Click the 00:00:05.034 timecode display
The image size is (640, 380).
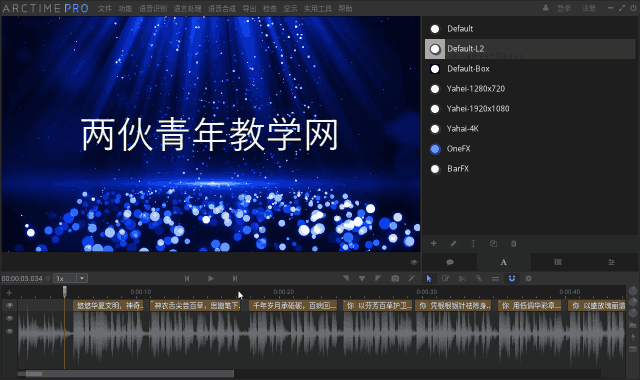tap(22, 279)
